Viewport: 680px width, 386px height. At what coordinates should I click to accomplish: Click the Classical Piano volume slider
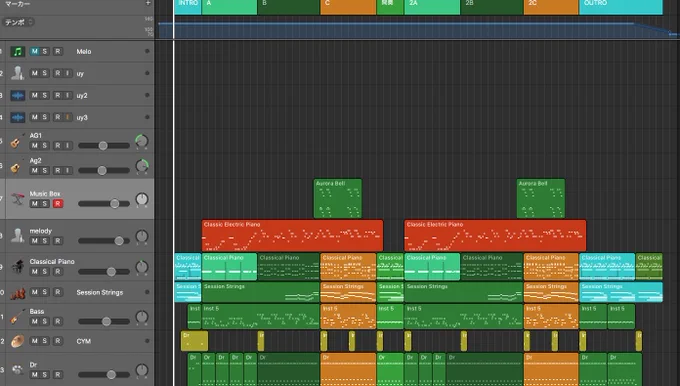click(x=104, y=272)
